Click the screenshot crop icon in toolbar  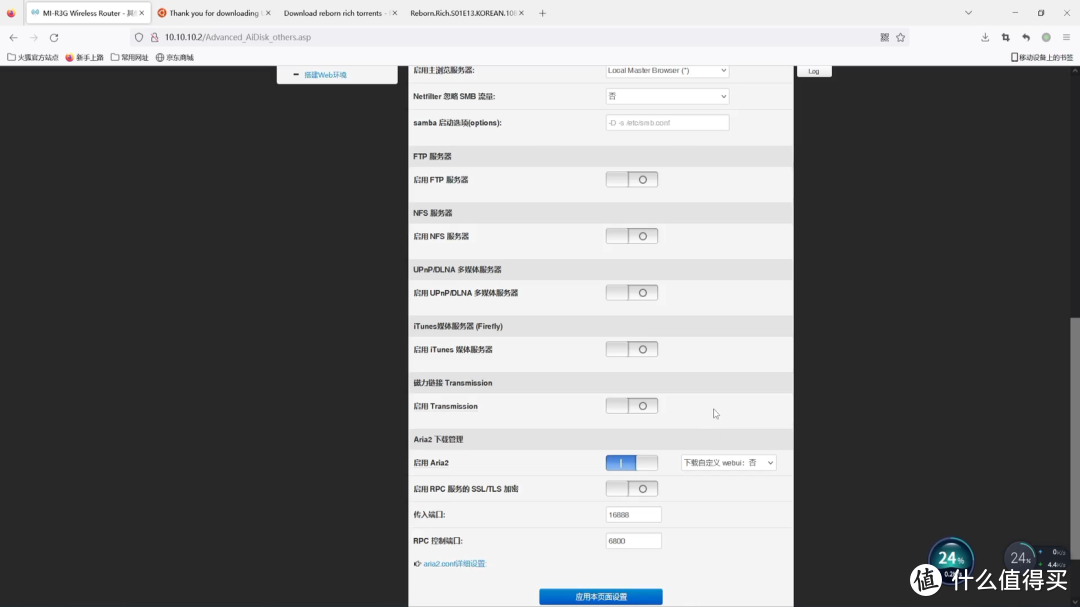[x=1005, y=37]
